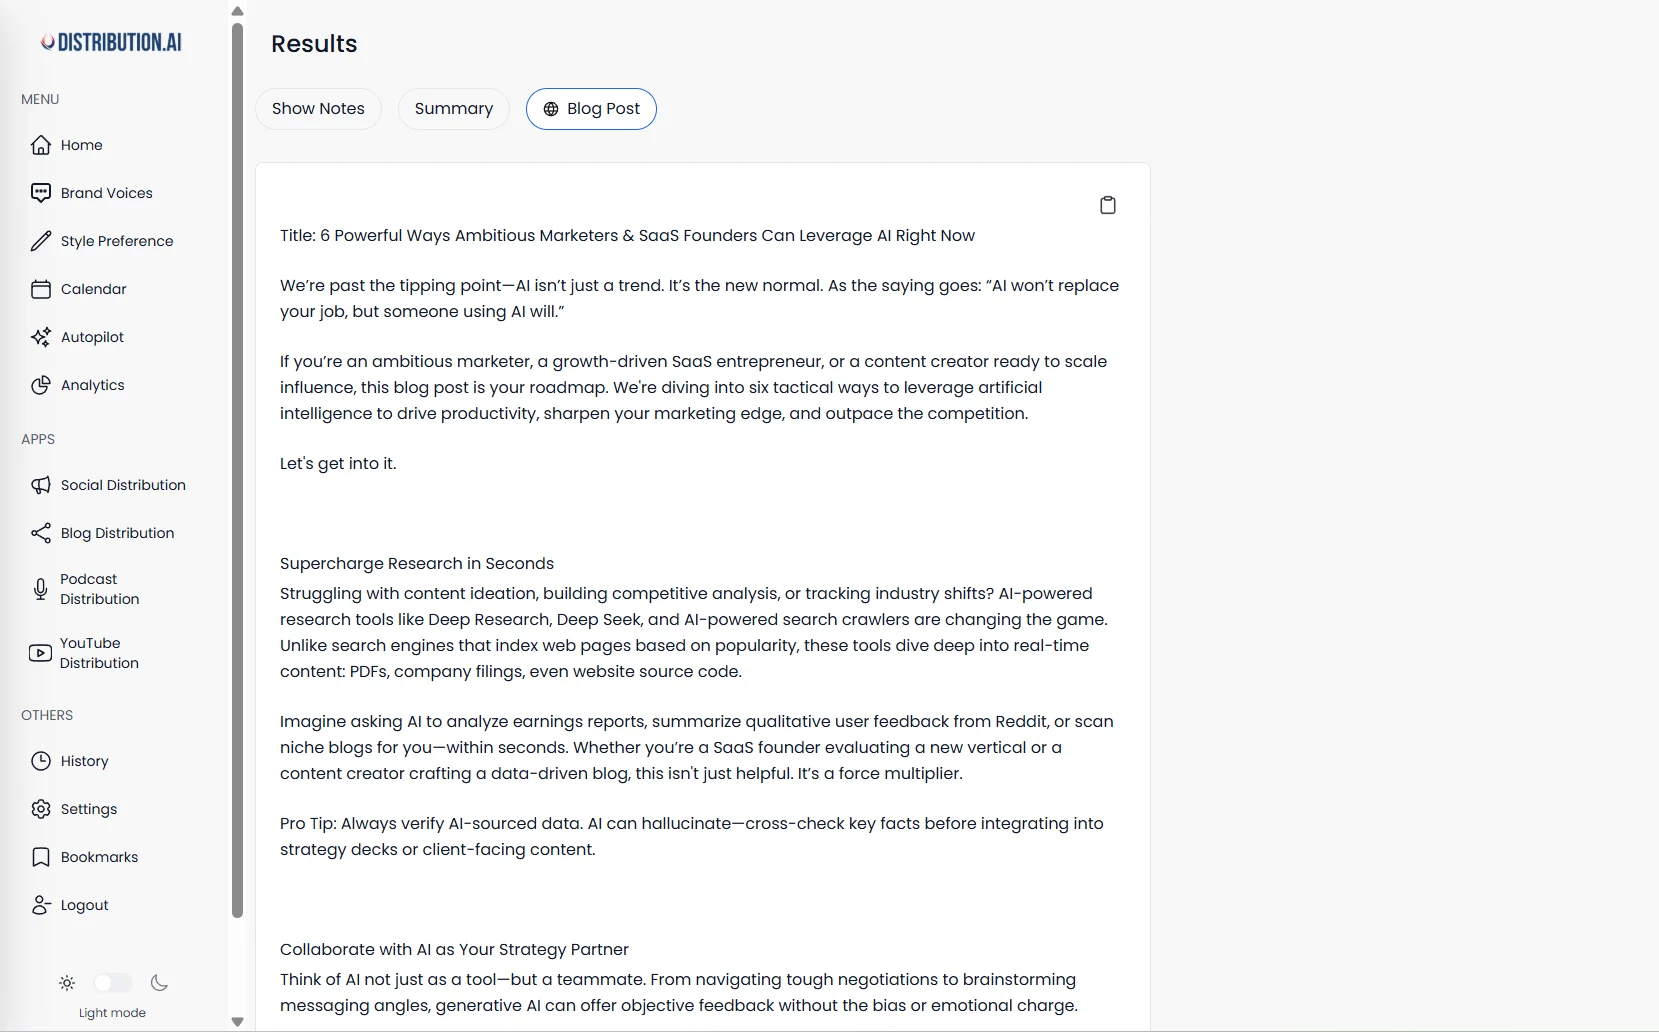
Task: Click the Style Preference pencil icon
Action: 41,241
